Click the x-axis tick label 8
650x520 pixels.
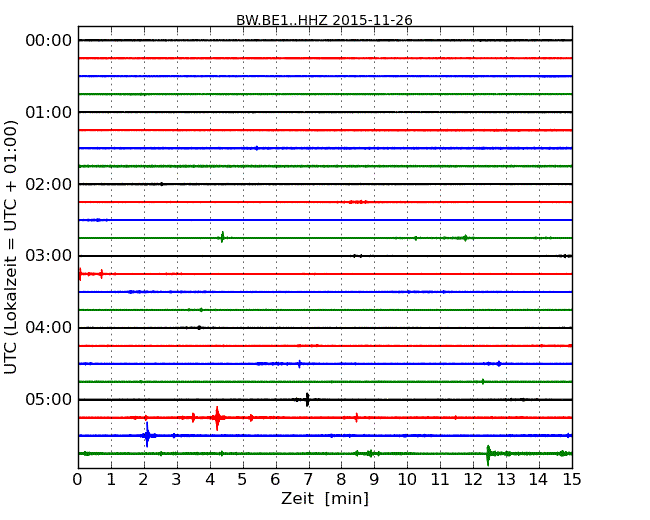[341, 480]
